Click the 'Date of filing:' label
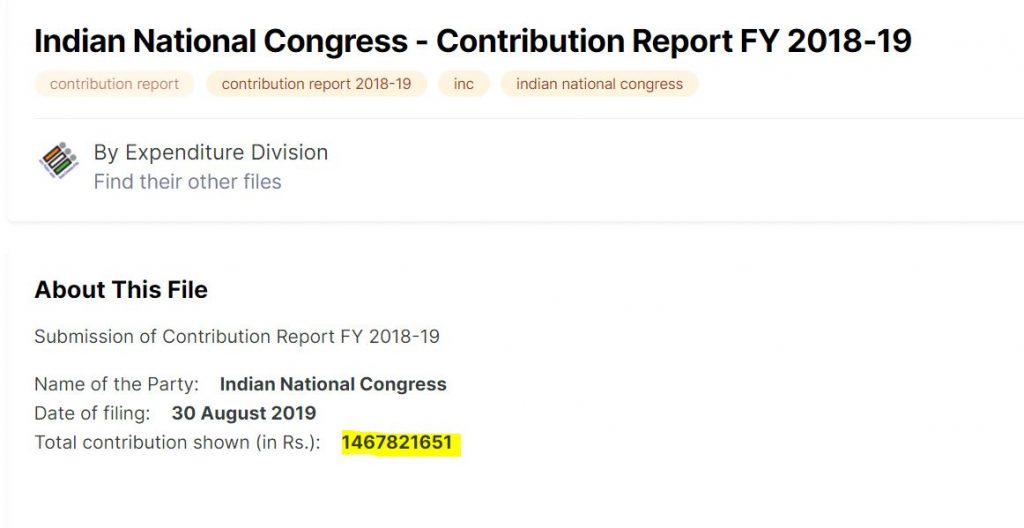Screen dimensions: 1024x528 (x=92, y=413)
